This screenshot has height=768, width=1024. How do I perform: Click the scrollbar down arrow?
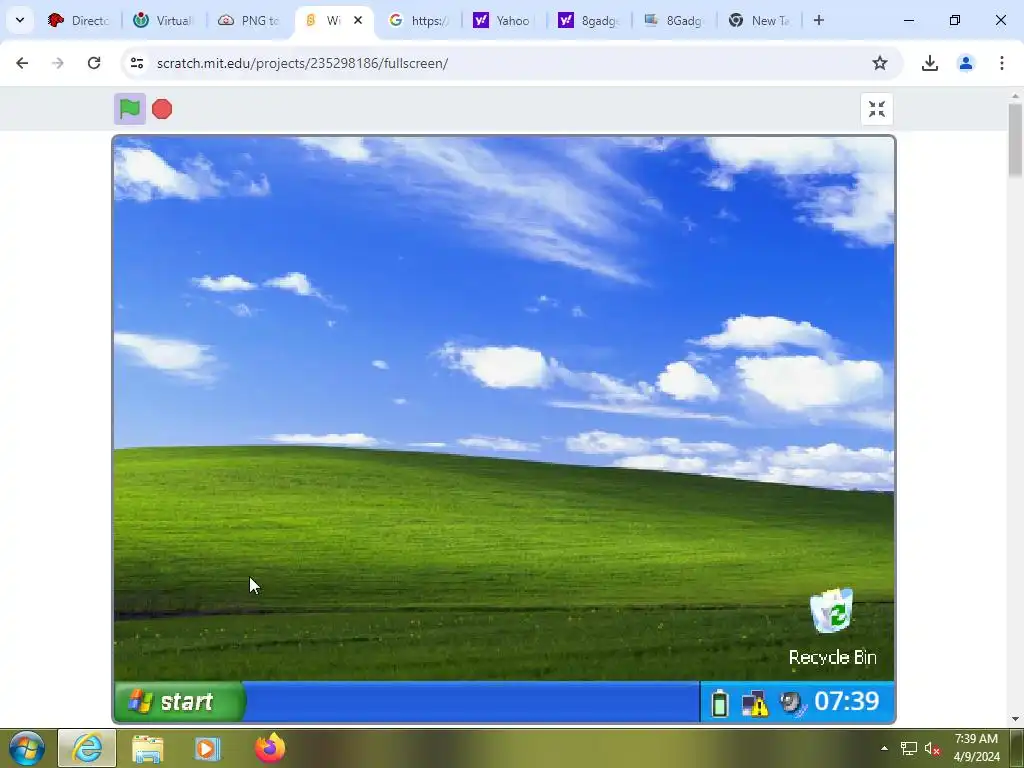pyautogui.click(x=1015, y=719)
